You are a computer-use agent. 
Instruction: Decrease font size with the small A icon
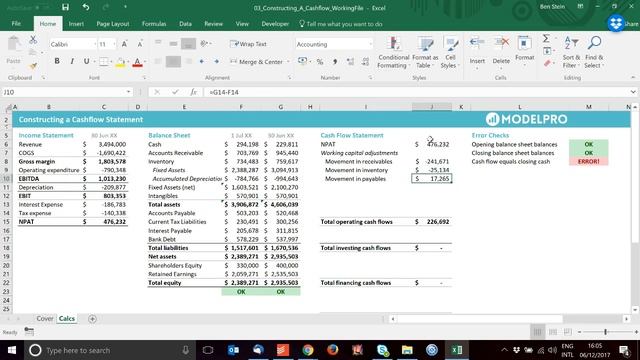click(x=140, y=44)
